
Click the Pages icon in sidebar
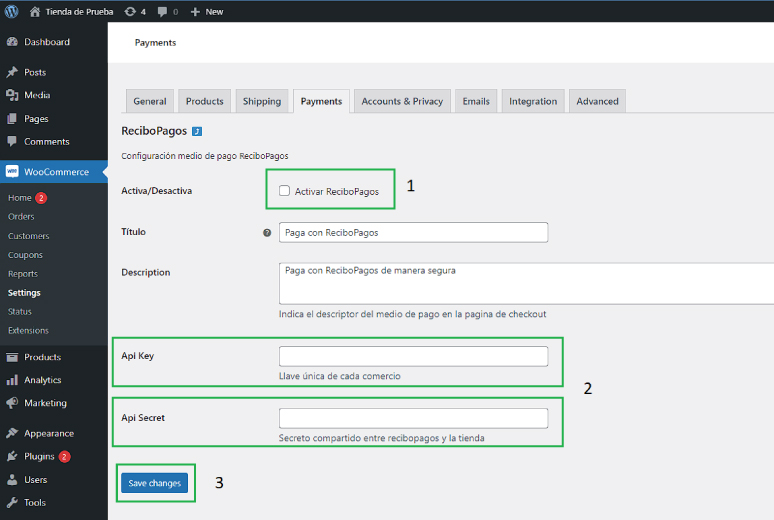tap(12, 119)
